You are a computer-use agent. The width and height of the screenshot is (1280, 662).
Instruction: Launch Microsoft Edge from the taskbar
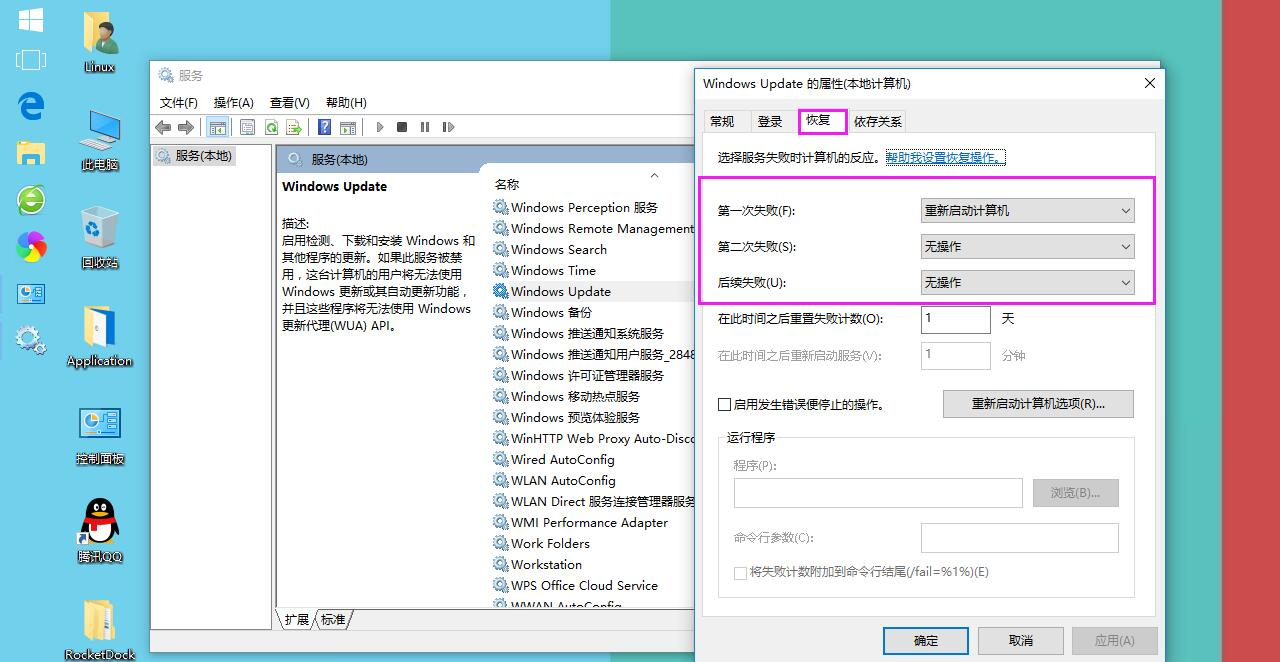[31, 106]
